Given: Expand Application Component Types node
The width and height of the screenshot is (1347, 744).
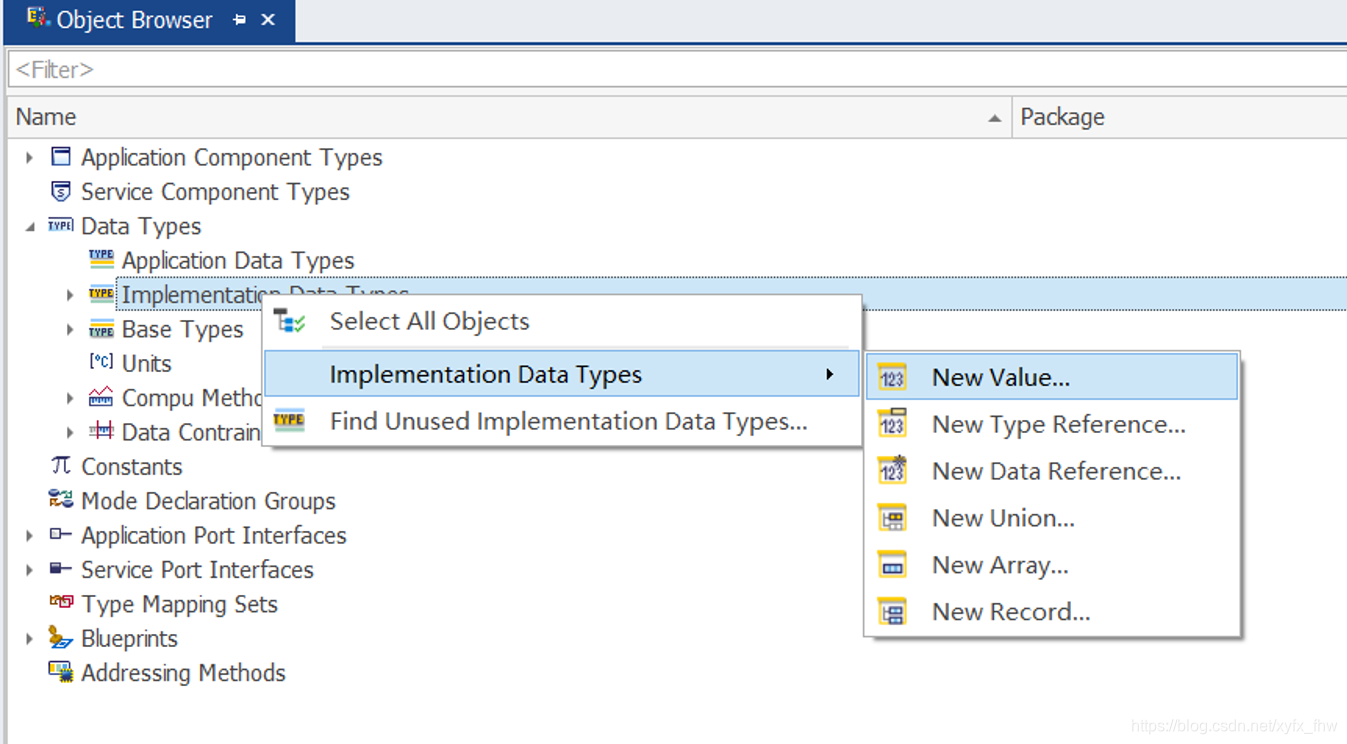Looking at the screenshot, I should click(x=30, y=158).
